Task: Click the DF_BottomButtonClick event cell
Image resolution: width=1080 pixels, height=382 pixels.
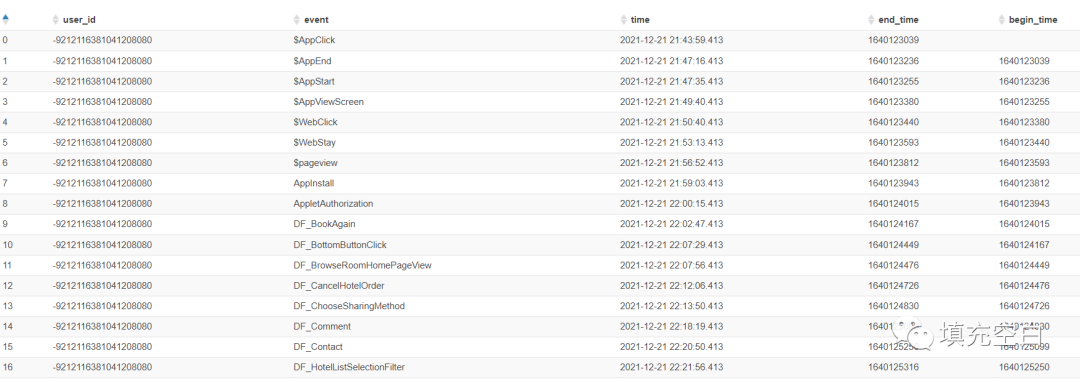Action: (x=340, y=244)
